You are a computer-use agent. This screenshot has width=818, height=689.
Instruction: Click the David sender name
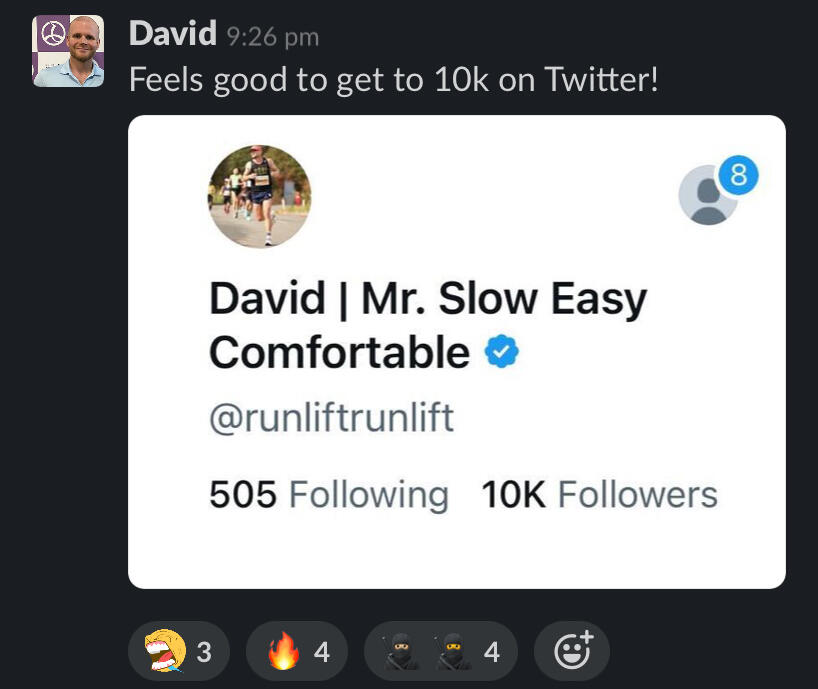point(172,34)
